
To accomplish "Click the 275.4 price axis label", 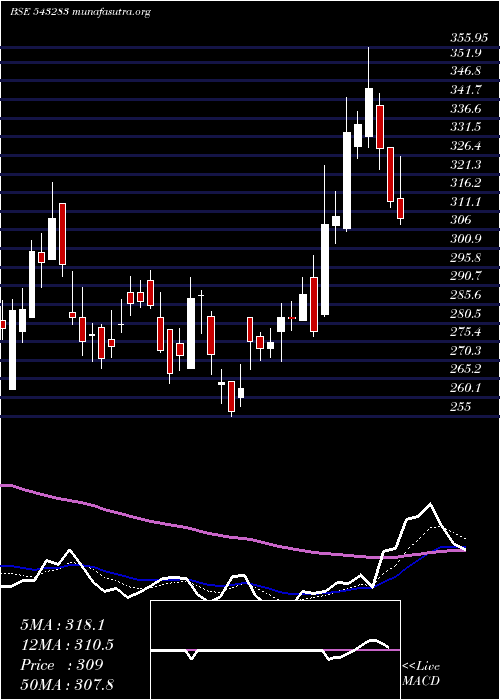I will [x=465, y=332].
